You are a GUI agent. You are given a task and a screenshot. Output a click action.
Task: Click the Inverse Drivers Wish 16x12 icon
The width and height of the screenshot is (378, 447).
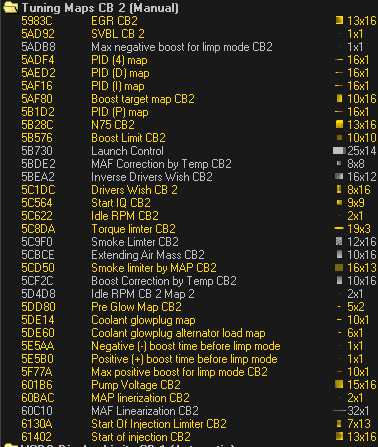(339, 176)
